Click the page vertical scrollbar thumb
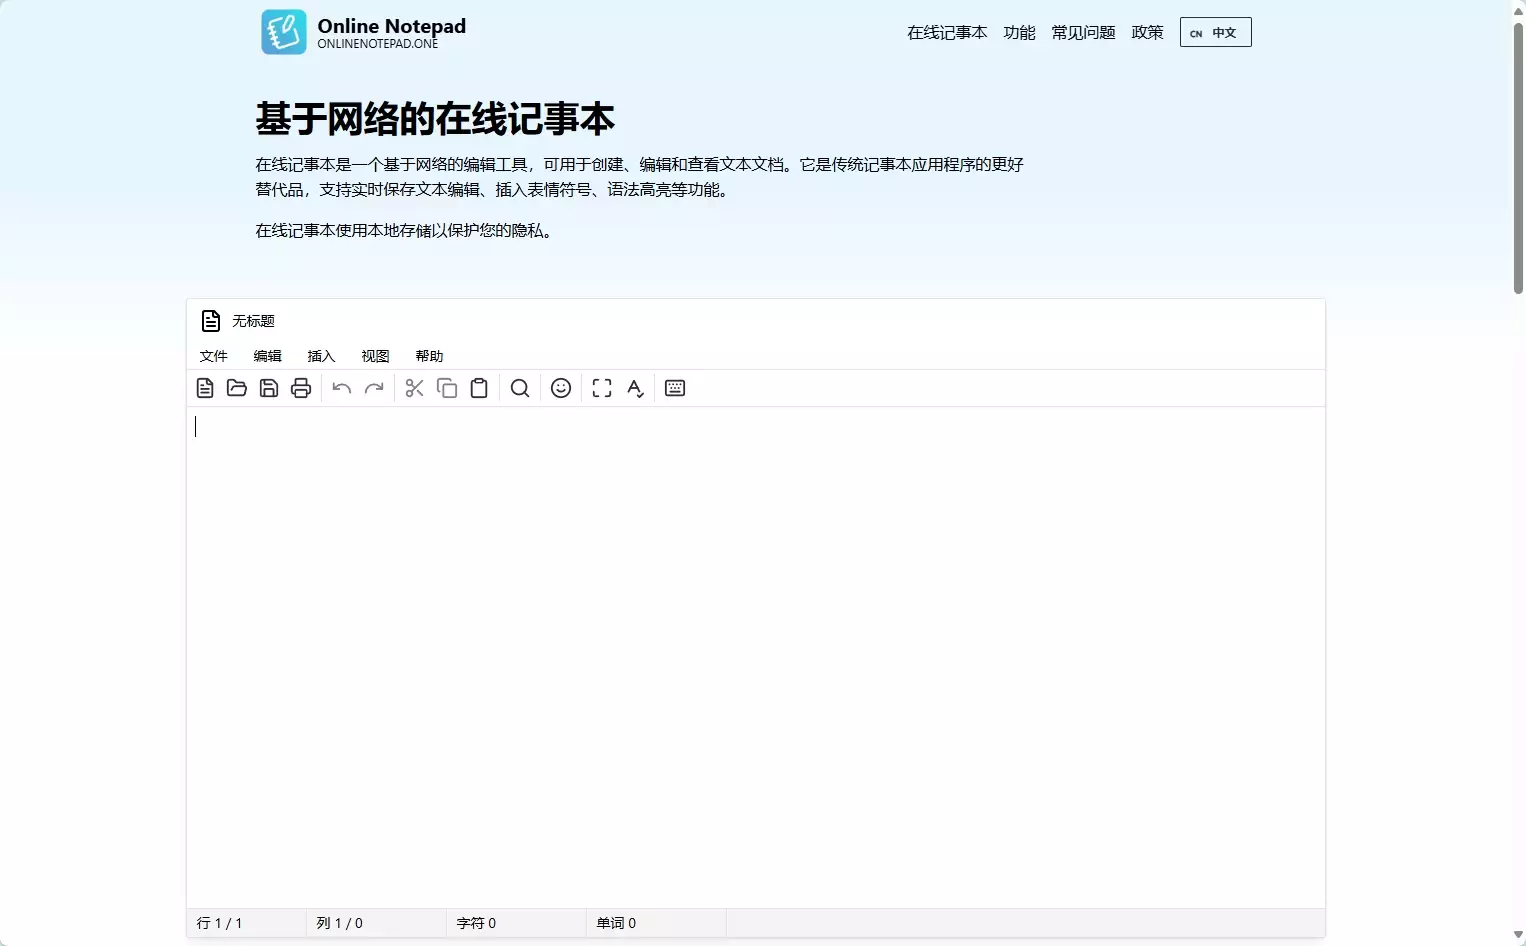 [1518, 157]
